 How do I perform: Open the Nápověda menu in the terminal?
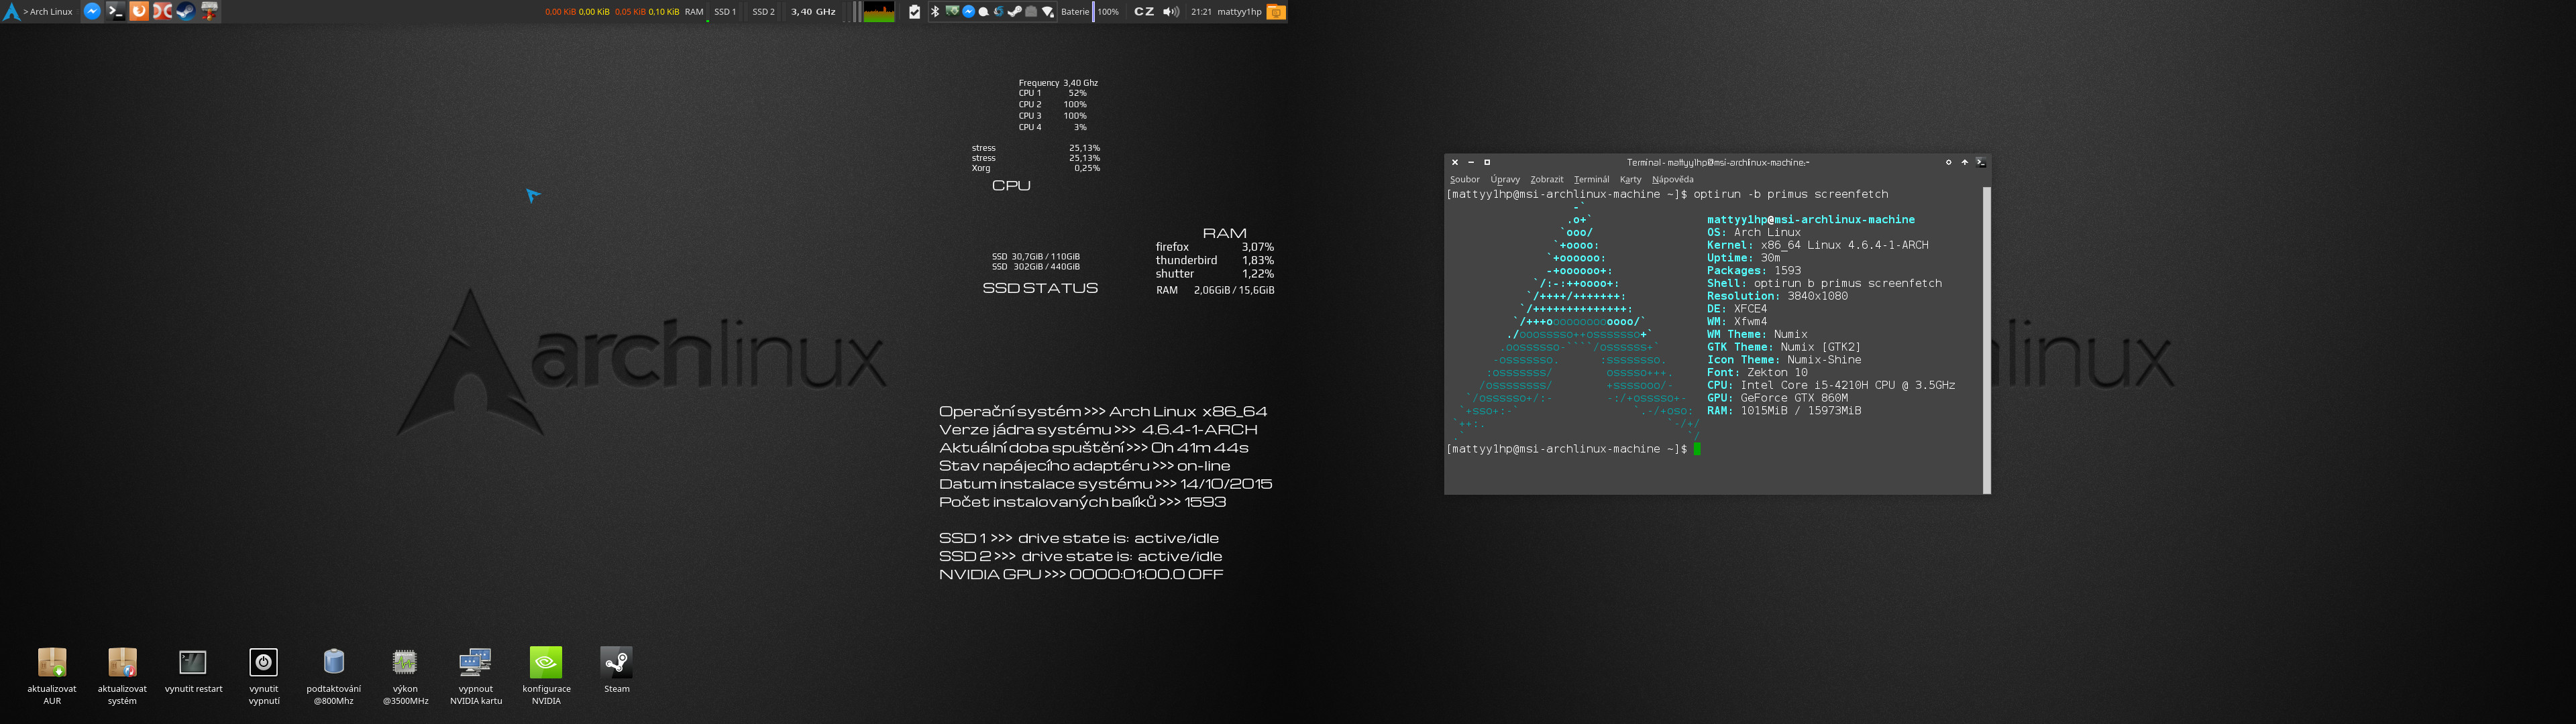click(x=1673, y=180)
